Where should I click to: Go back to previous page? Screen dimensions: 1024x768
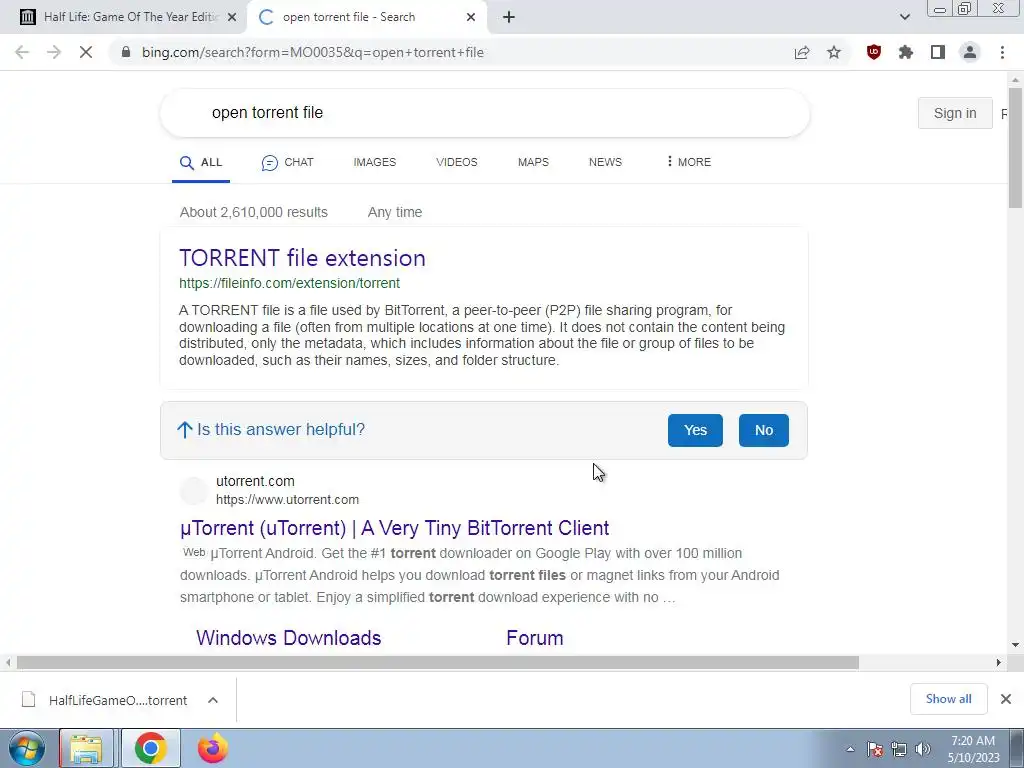(22, 52)
